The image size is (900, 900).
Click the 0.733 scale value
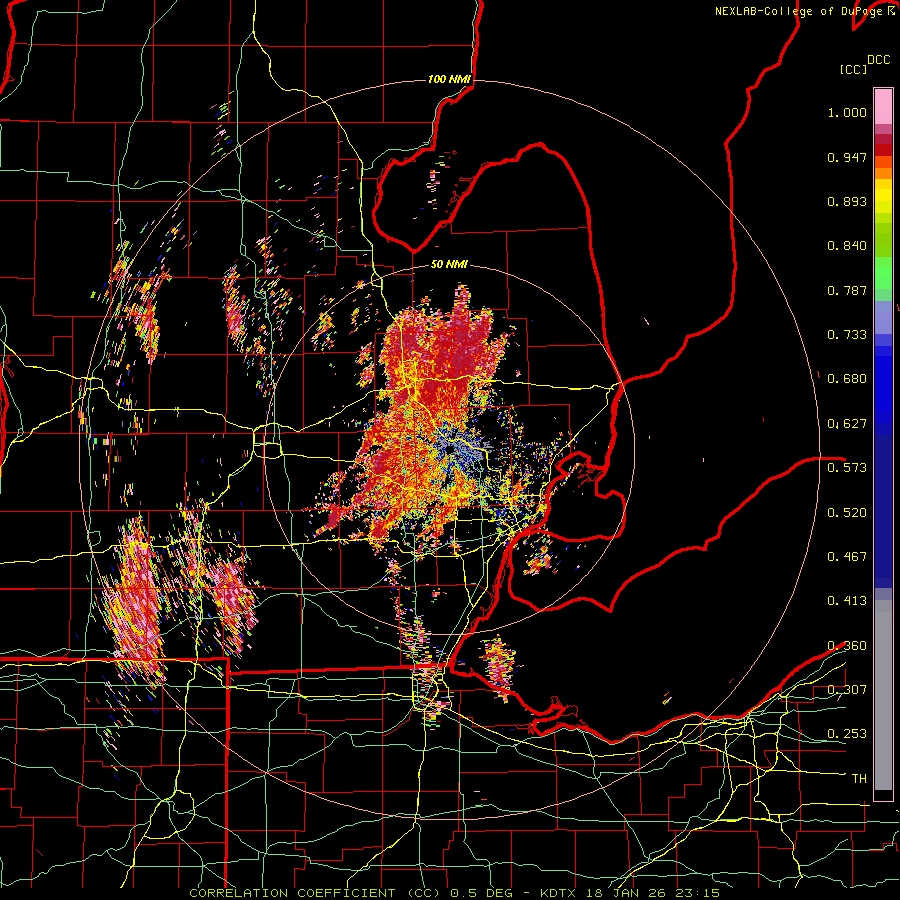click(847, 335)
